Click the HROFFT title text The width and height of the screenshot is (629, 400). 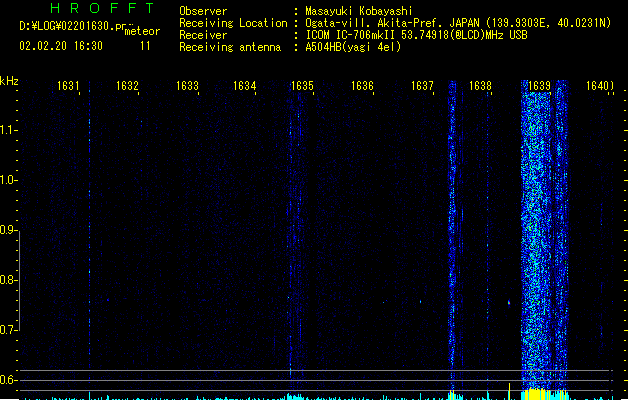(x=103, y=8)
